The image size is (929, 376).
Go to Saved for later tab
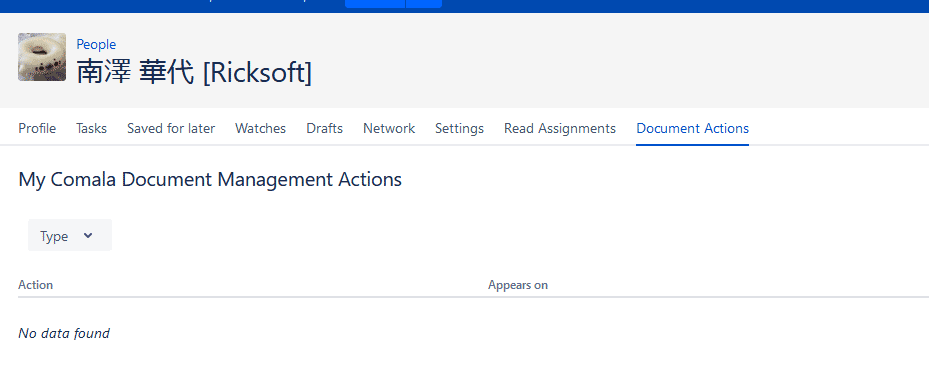tap(171, 128)
